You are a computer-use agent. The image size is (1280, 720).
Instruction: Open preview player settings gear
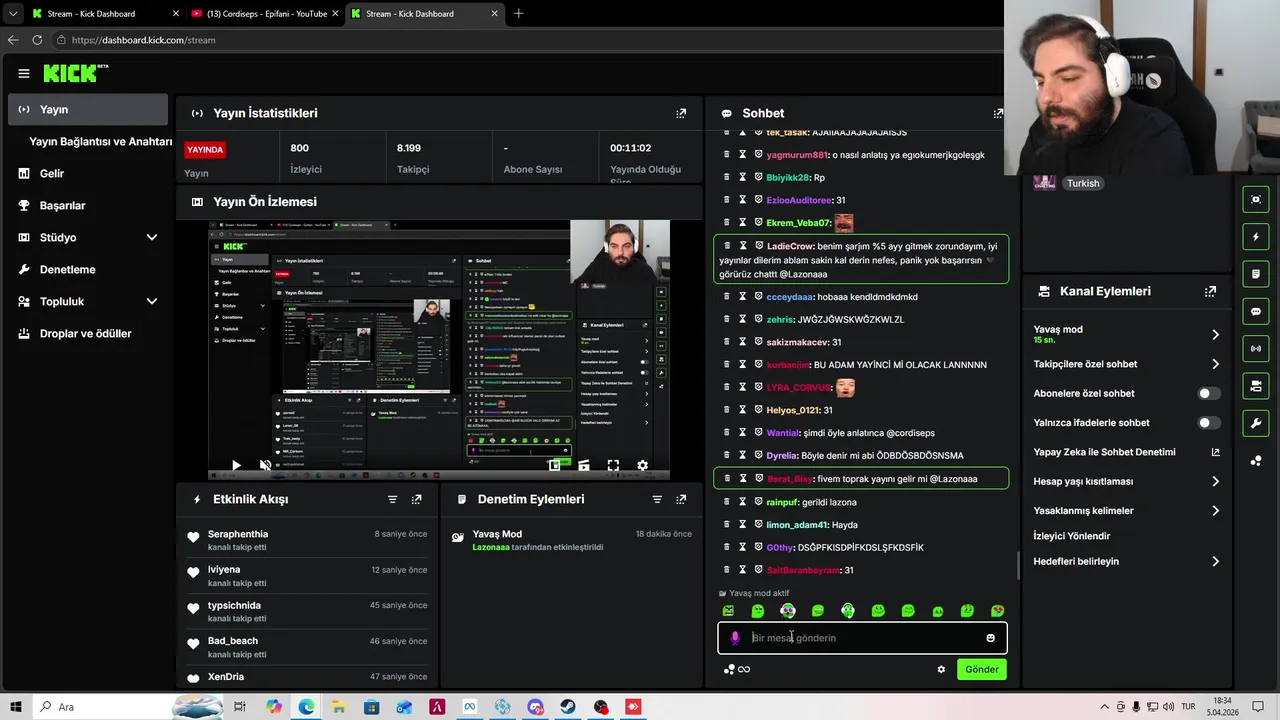642,465
